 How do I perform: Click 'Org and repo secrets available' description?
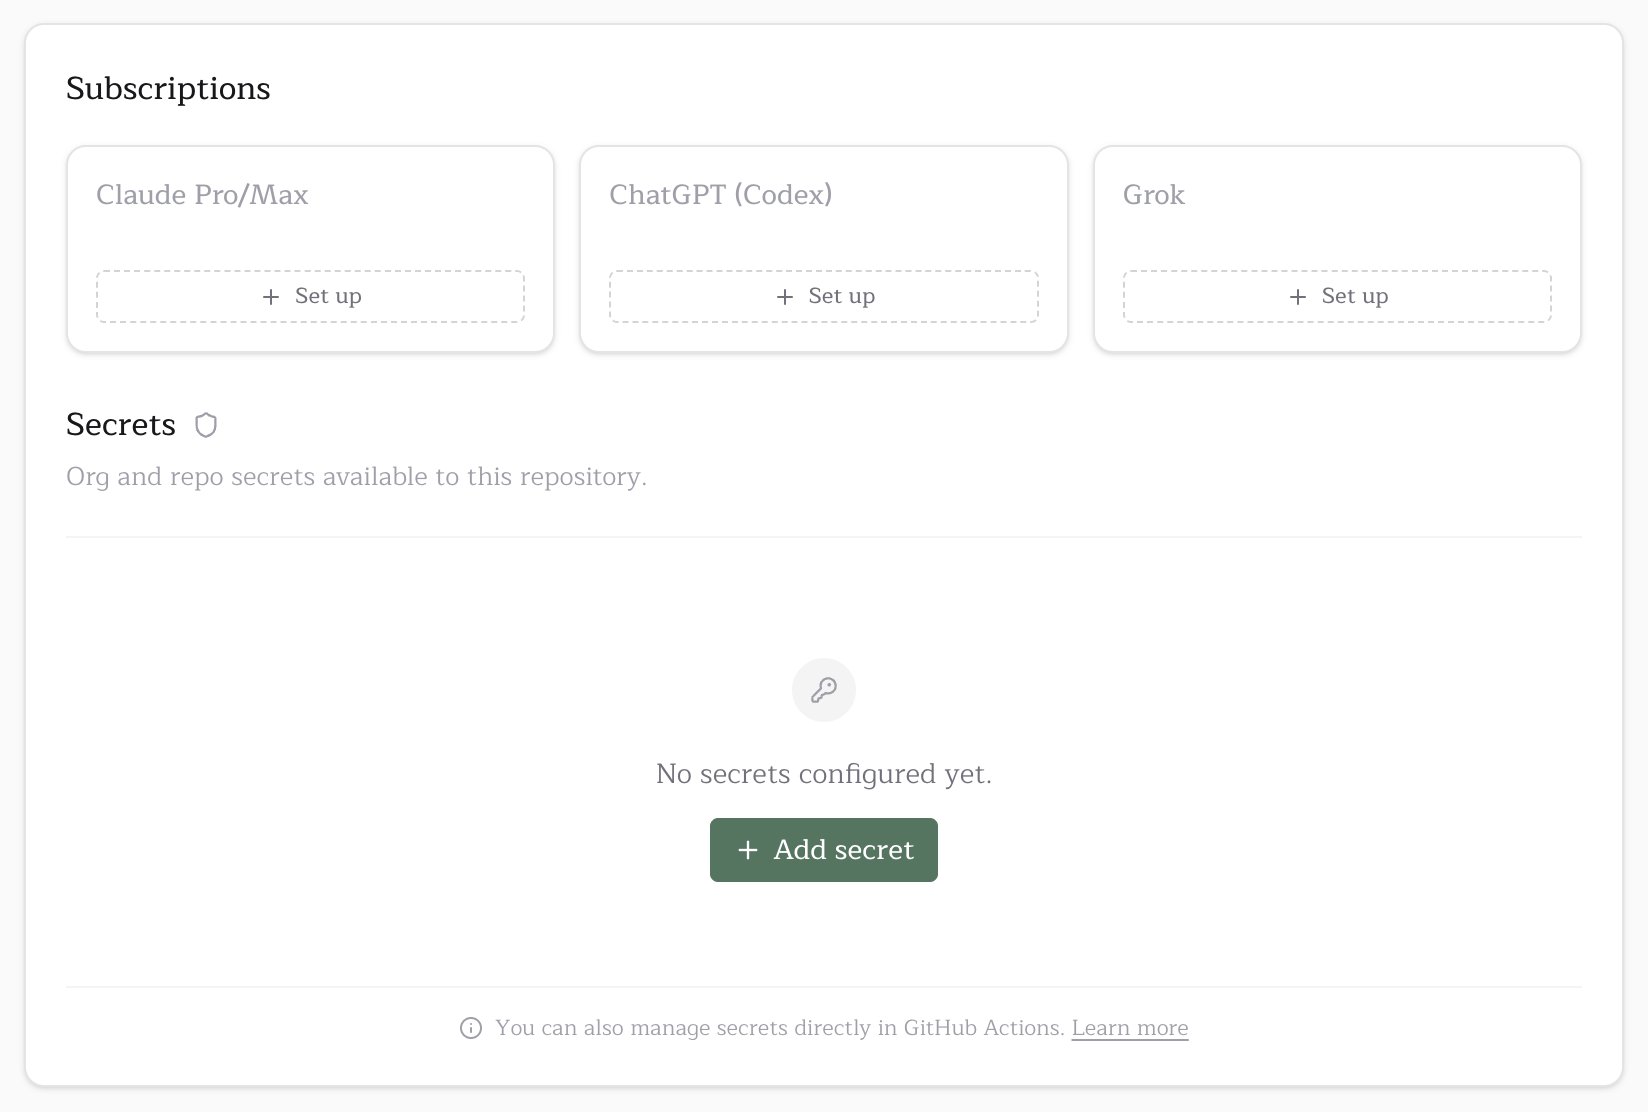click(x=357, y=476)
